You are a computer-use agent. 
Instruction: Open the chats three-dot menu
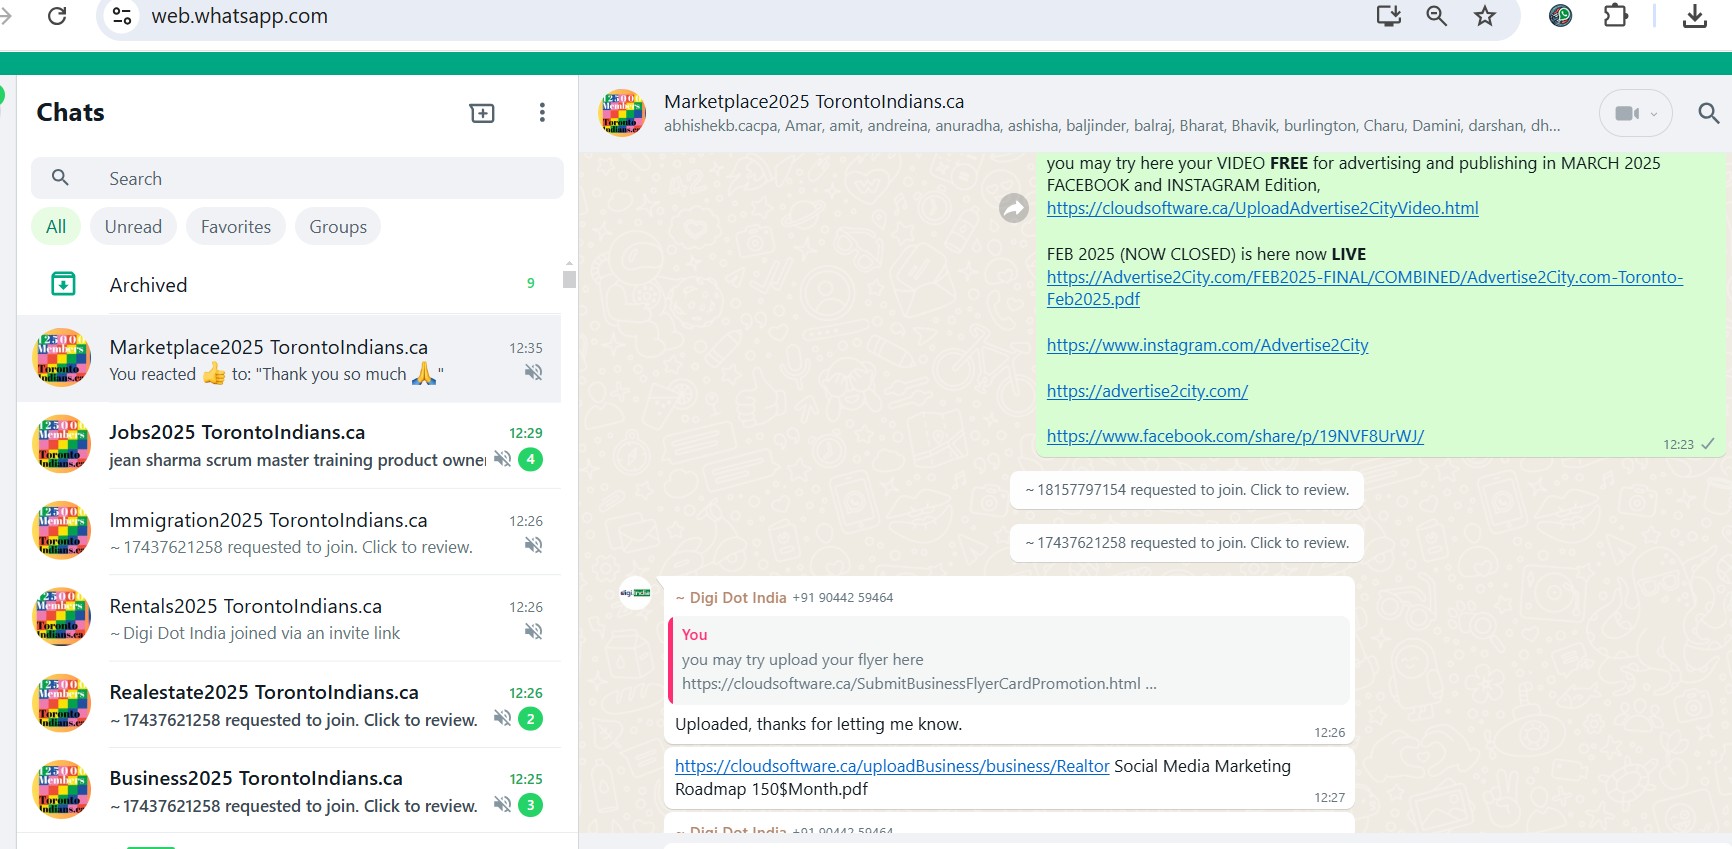point(542,113)
